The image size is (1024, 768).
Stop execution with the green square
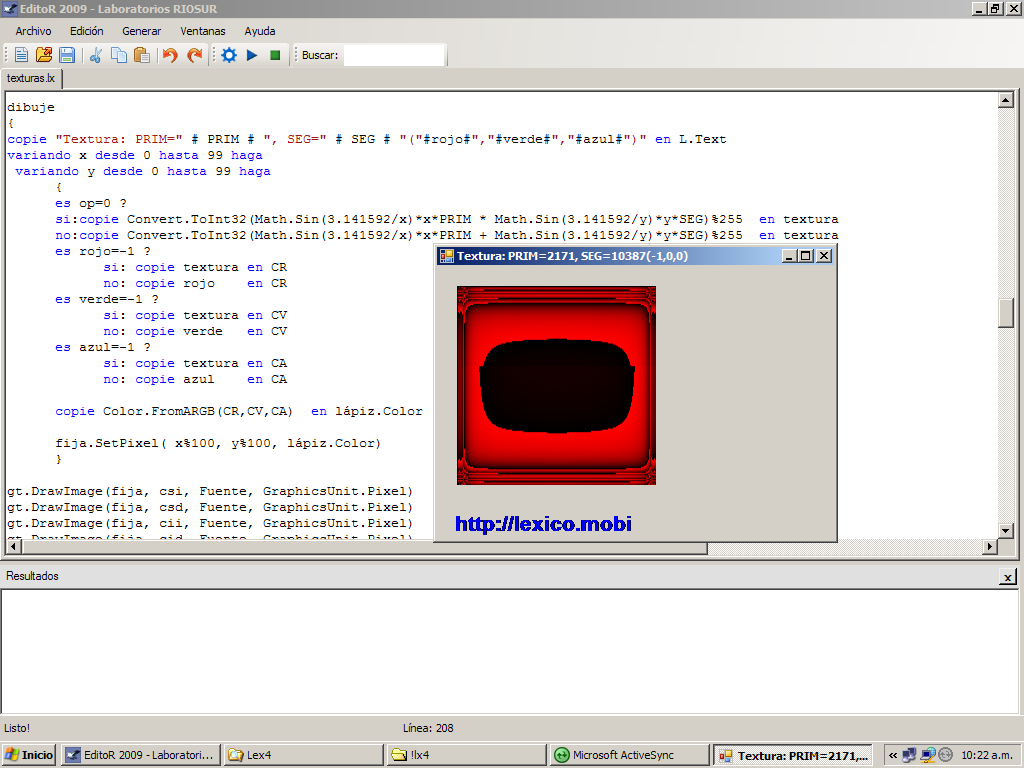click(275, 55)
